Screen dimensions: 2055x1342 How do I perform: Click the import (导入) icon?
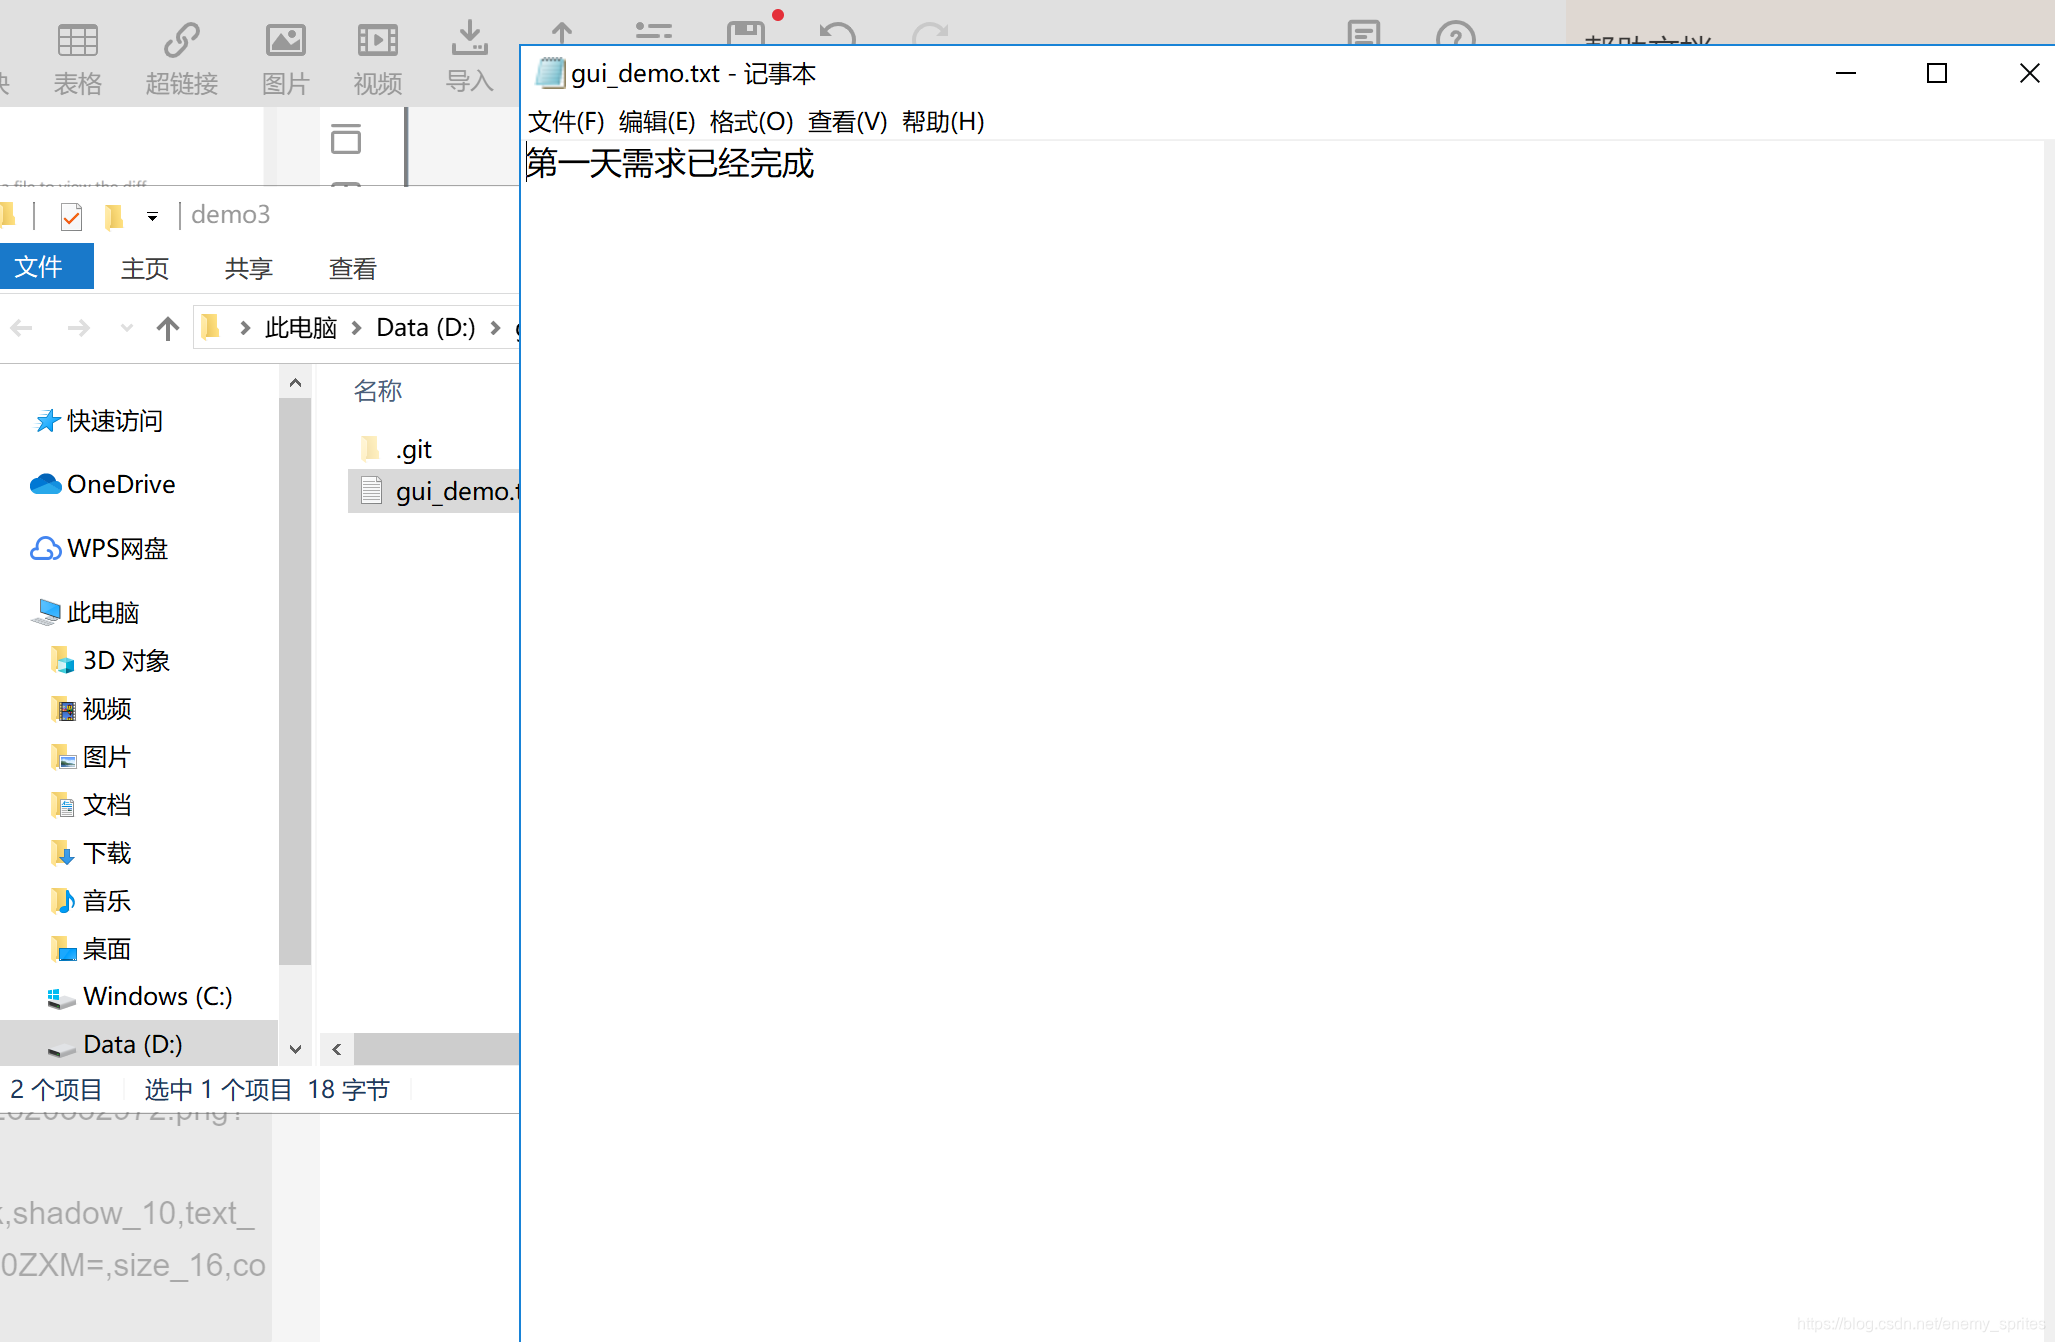pos(469,40)
